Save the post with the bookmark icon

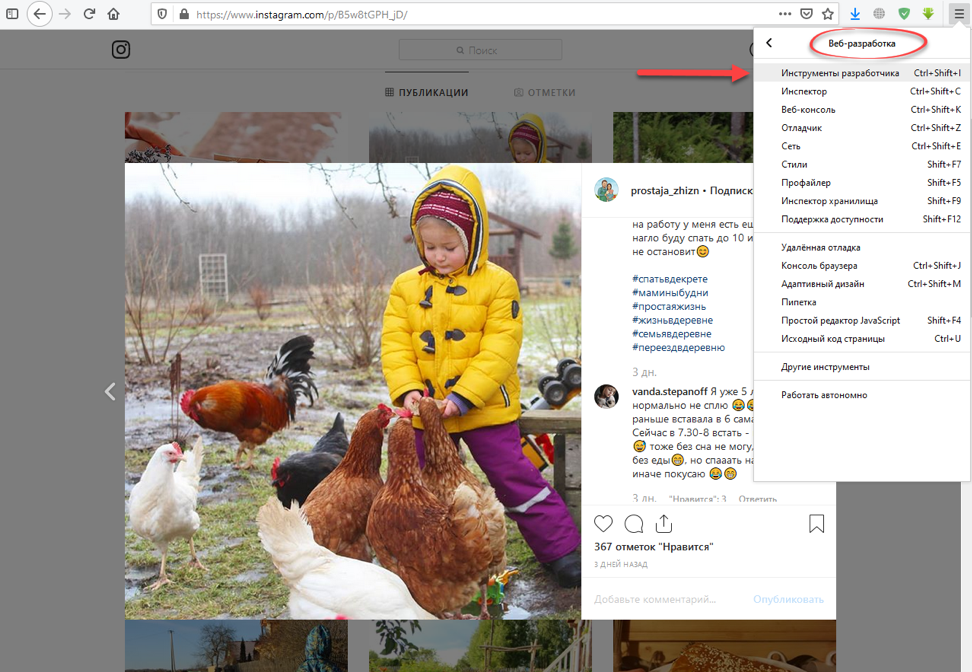816,524
